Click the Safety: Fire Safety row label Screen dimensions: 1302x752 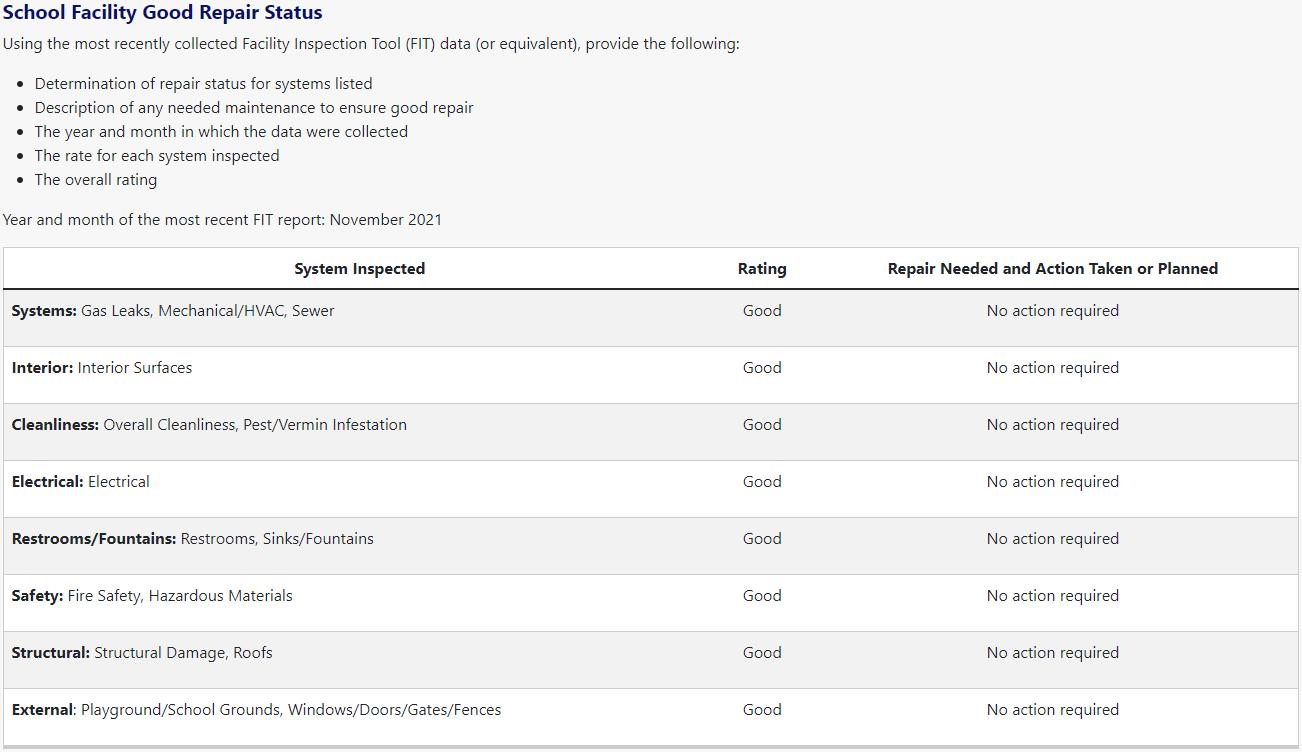(x=152, y=596)
